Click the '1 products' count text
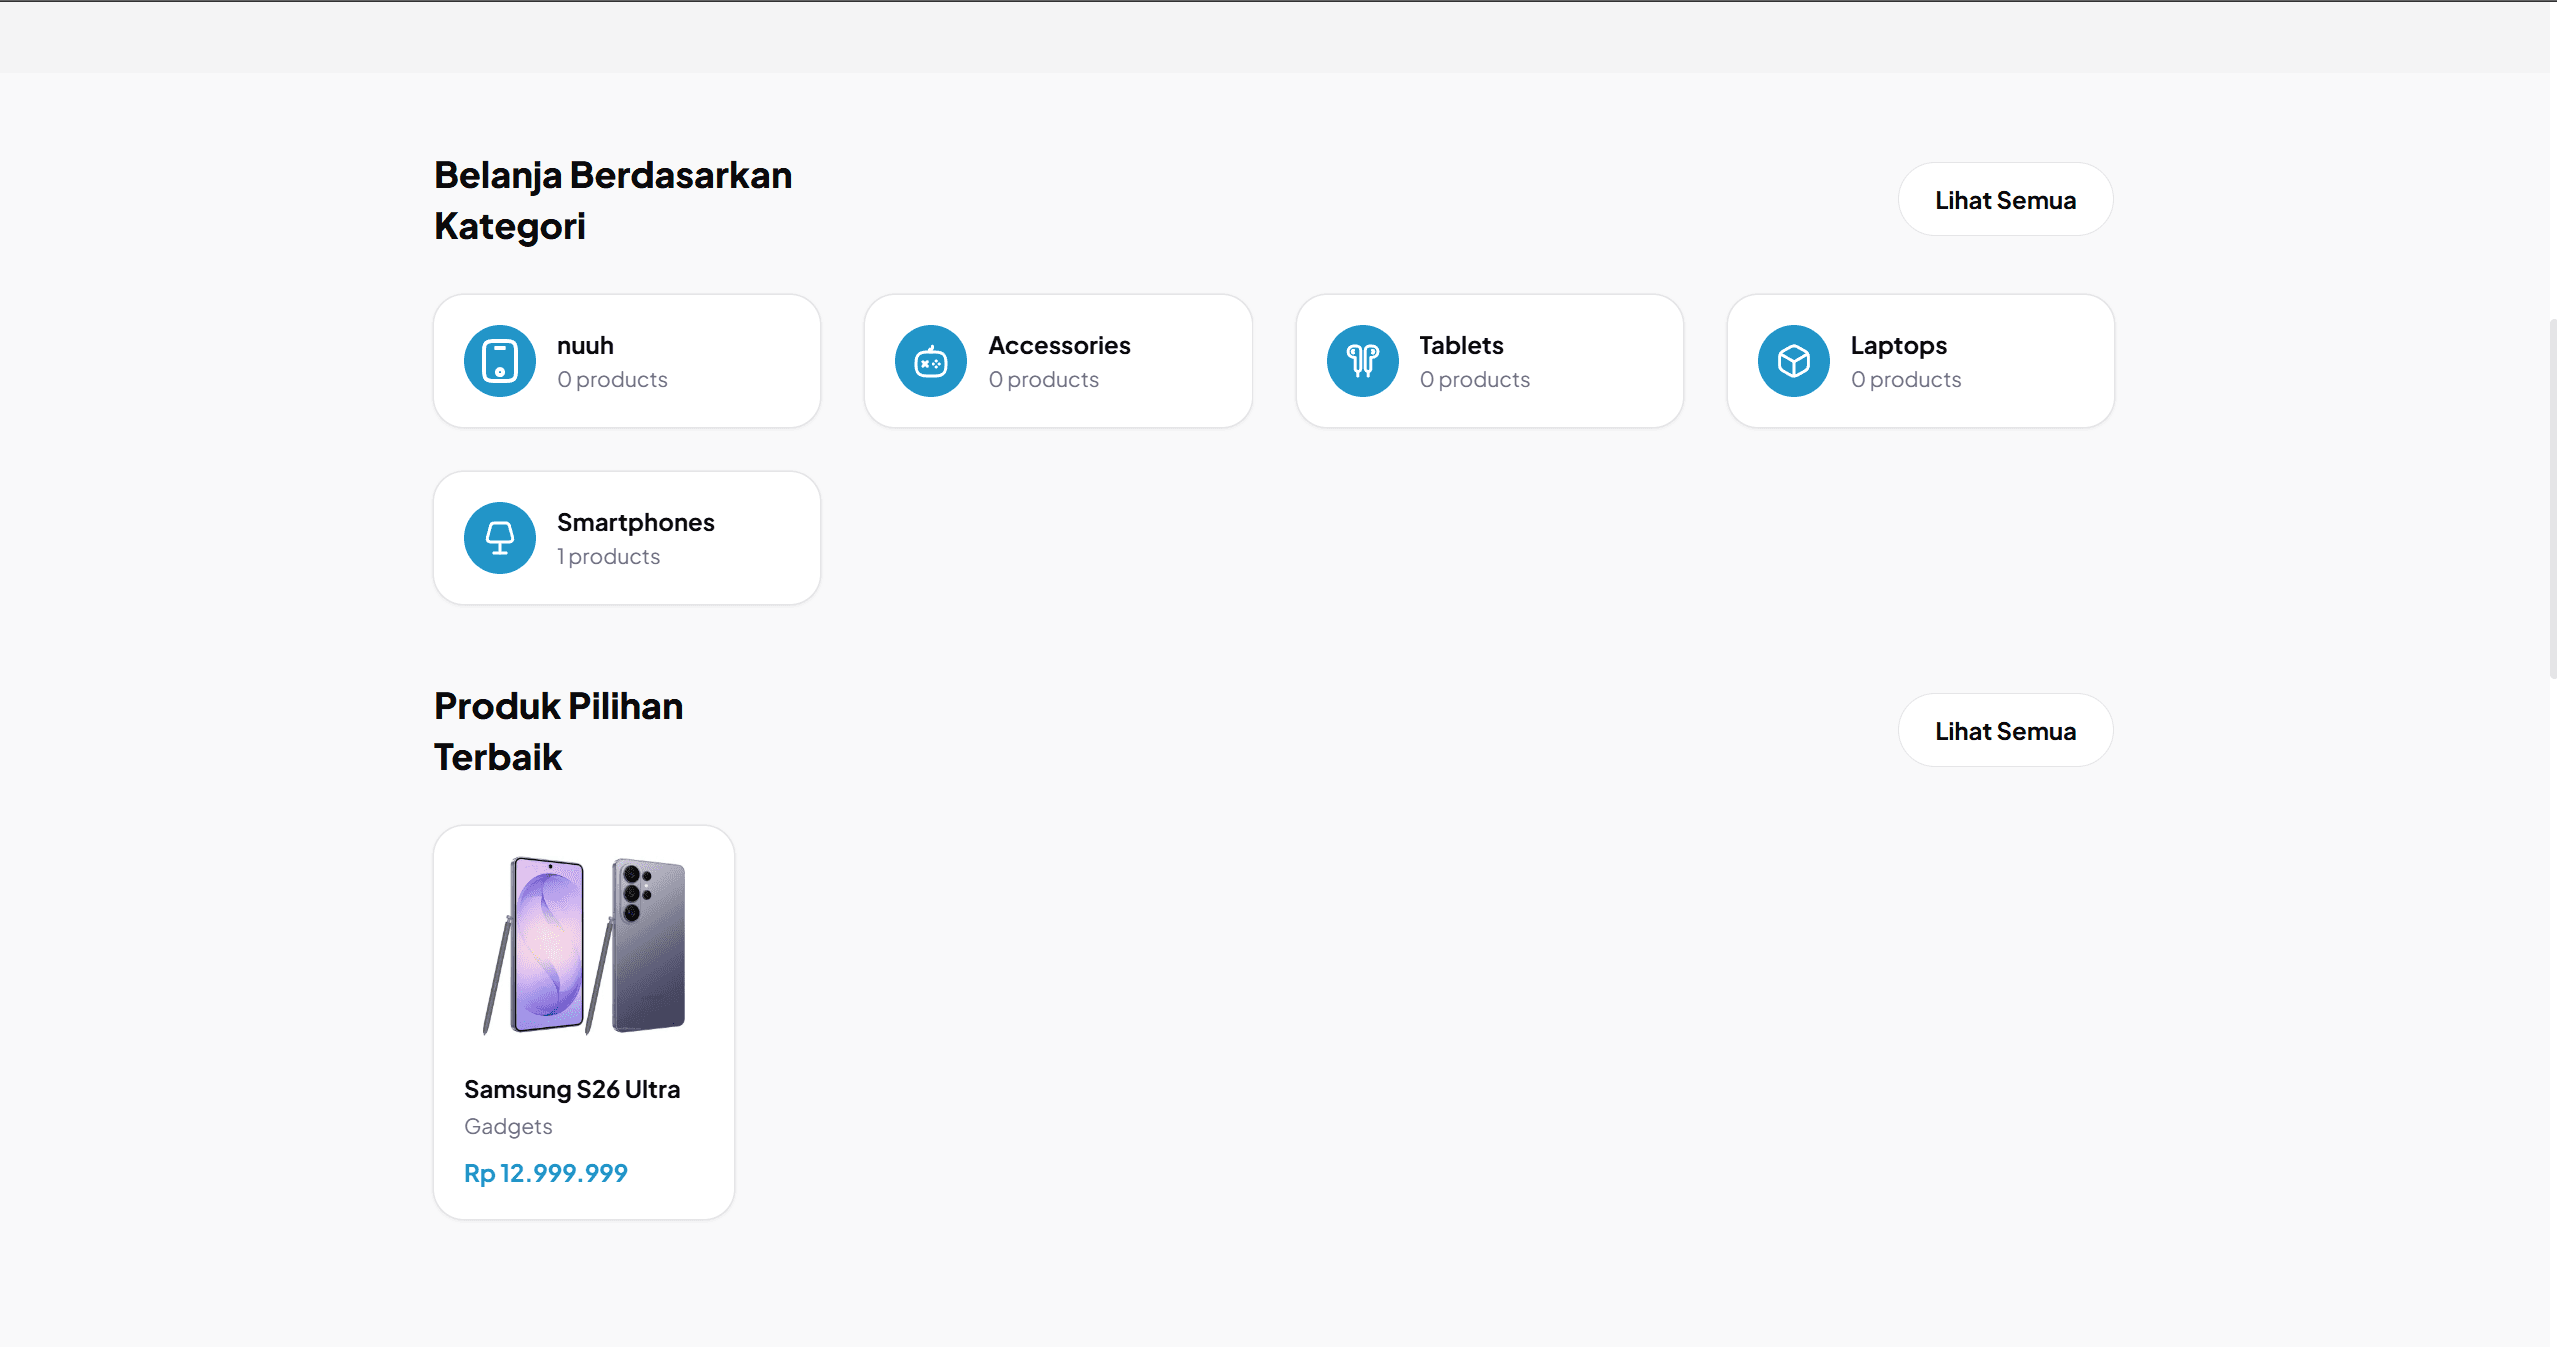Image resolution: width=2557 pixels, height=1347 pixels. (x=608, y=557)
